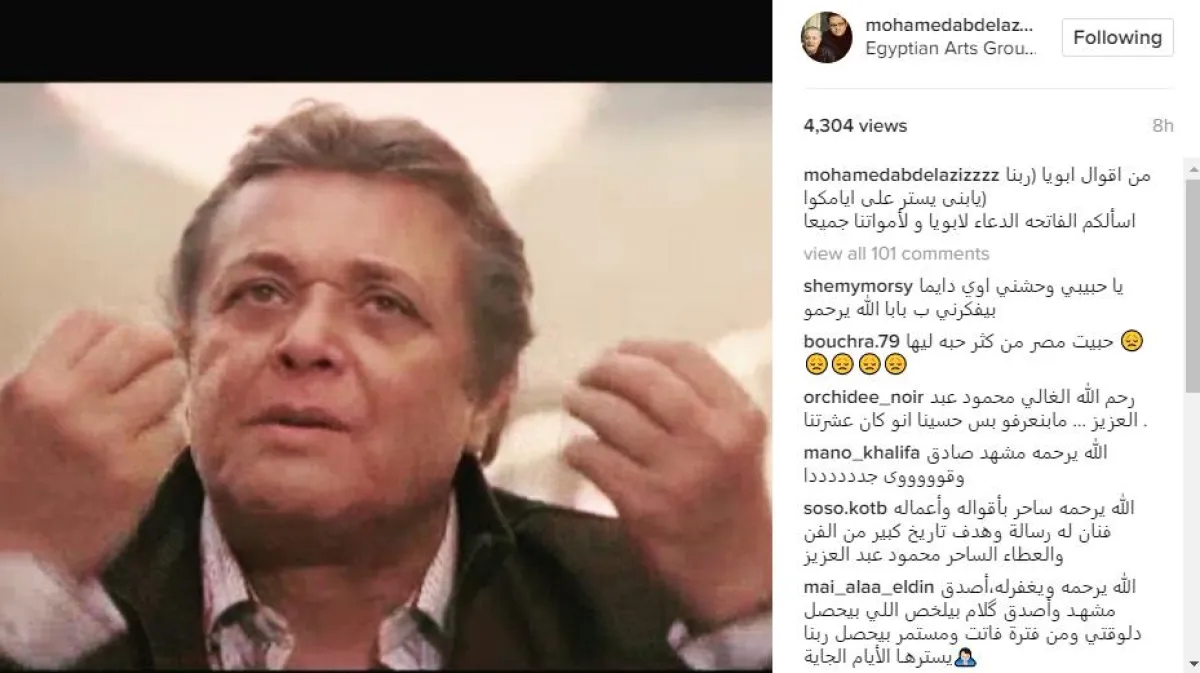Click the 4,304 views count
Viewport: 1200px width, 673px height.
[855, 126]
